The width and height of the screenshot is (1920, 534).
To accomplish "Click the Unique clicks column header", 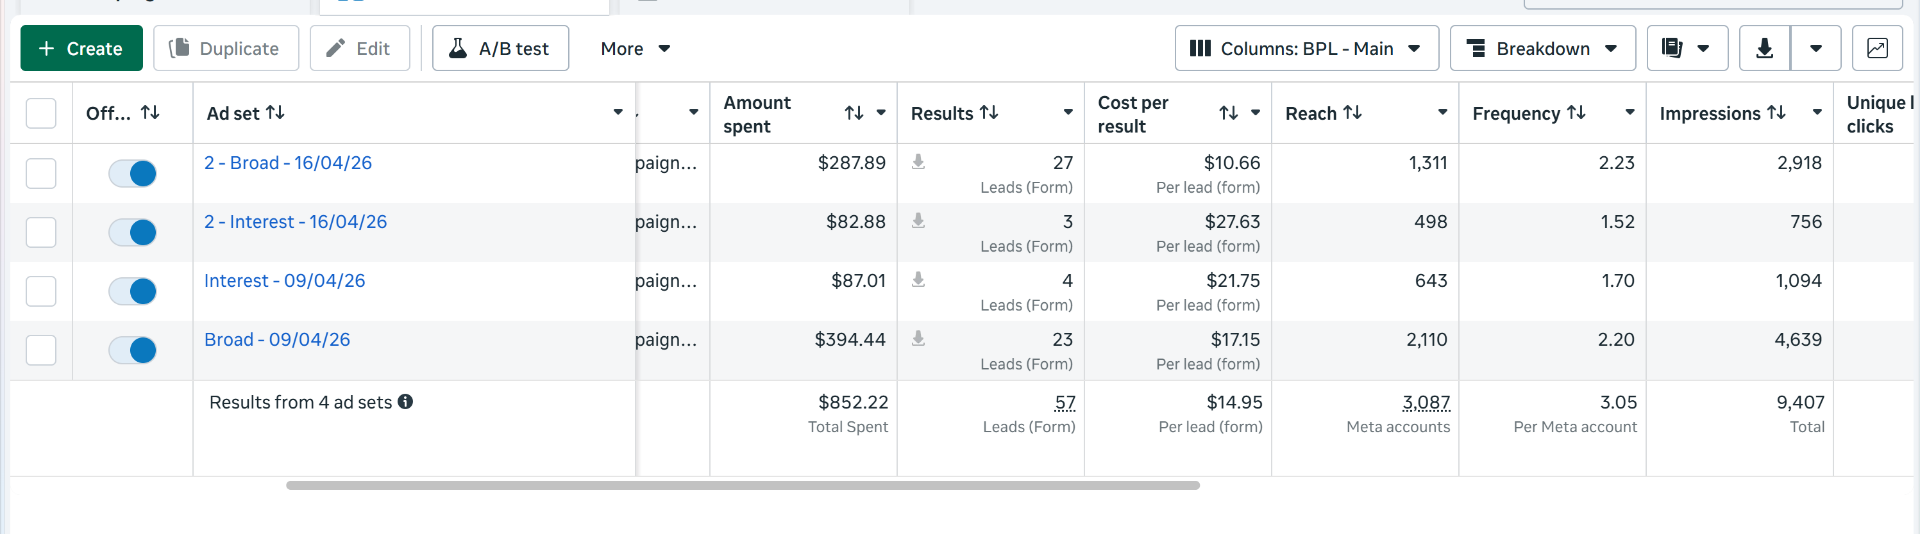I will tap(1878, 114).
